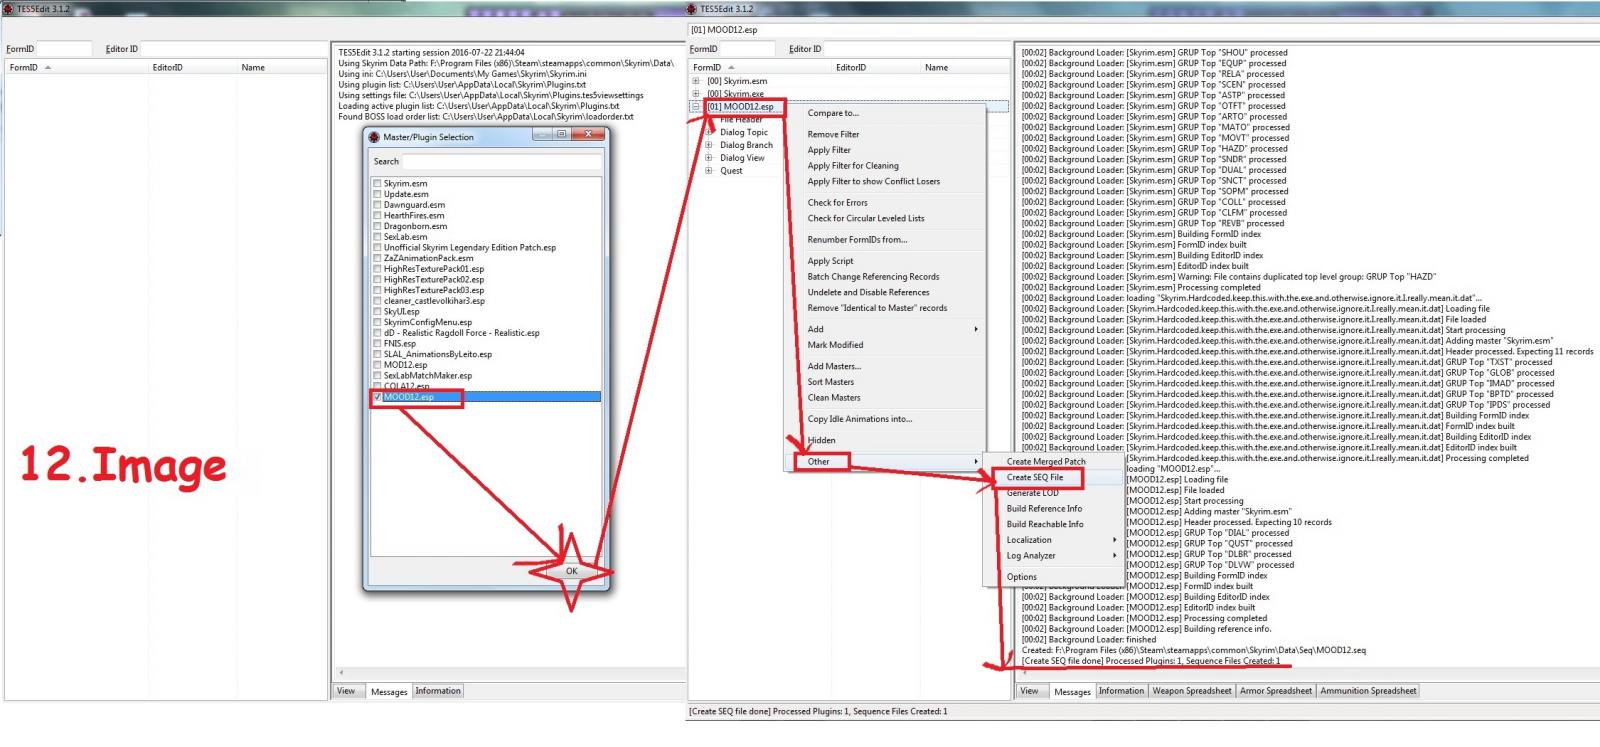Open Information tab in right TES5Edit window
Viewport: 1600px width, 747px height.
1121,691
